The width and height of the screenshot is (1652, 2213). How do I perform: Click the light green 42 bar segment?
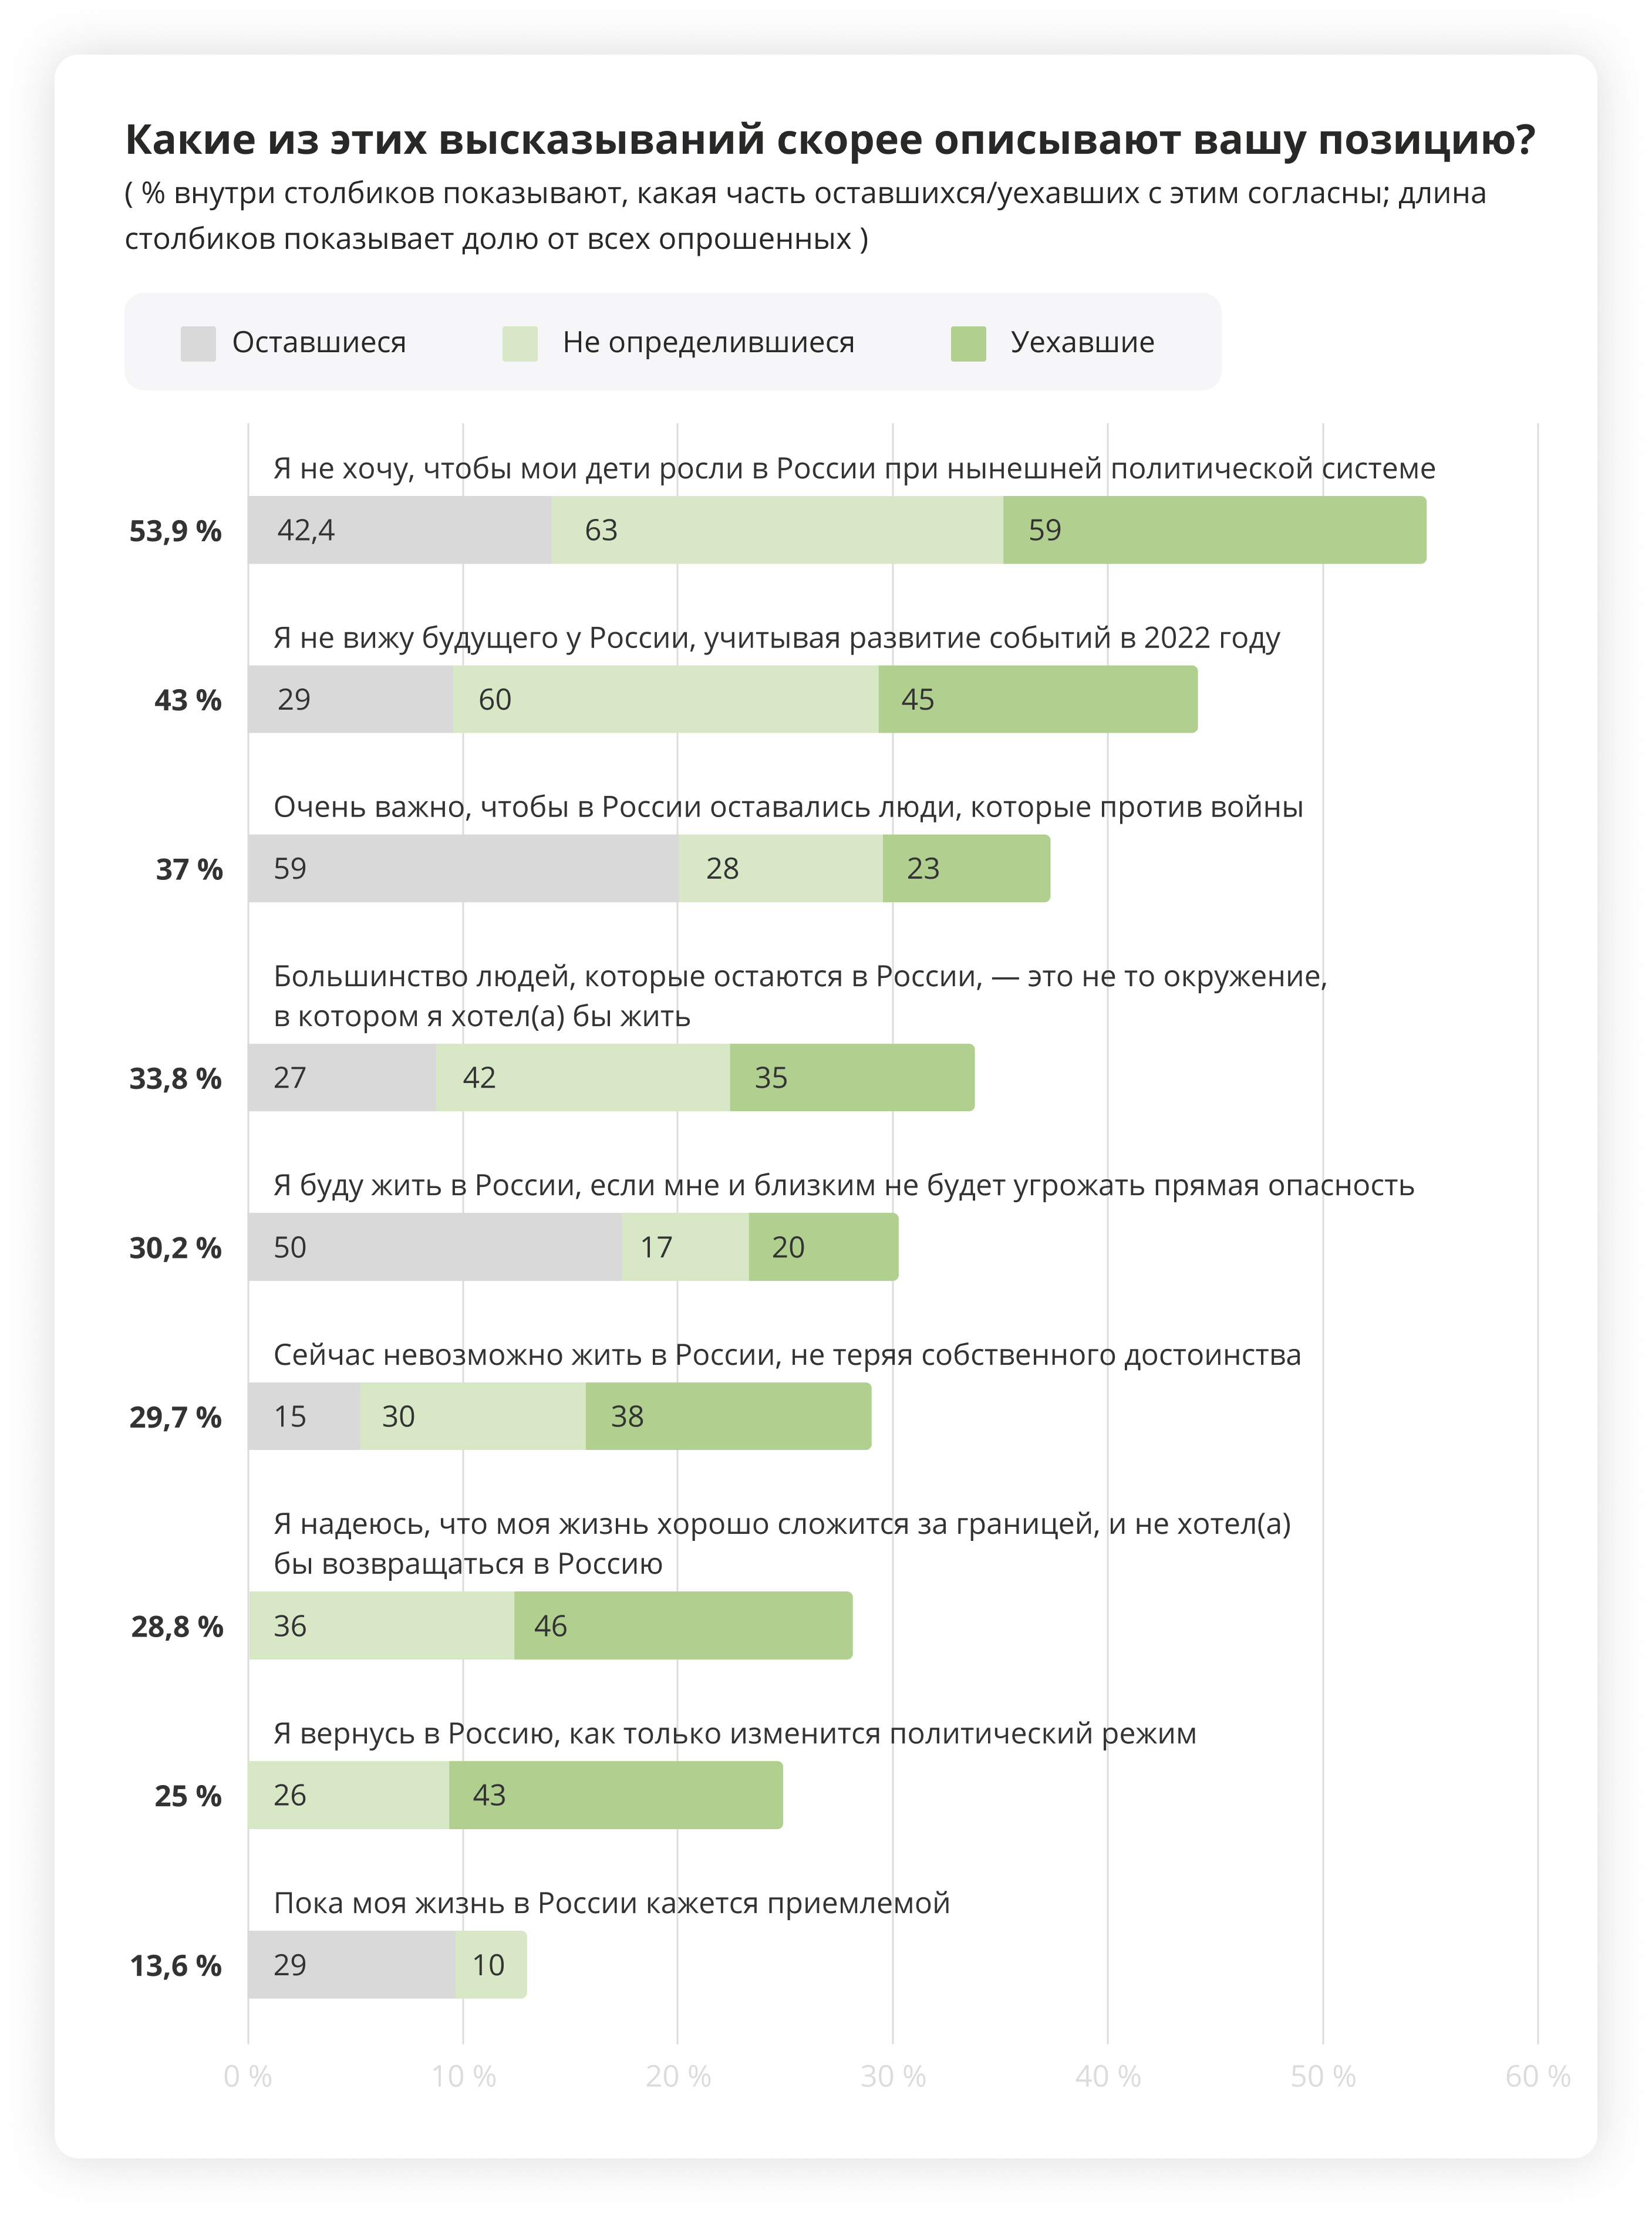tap(582, 1077)
